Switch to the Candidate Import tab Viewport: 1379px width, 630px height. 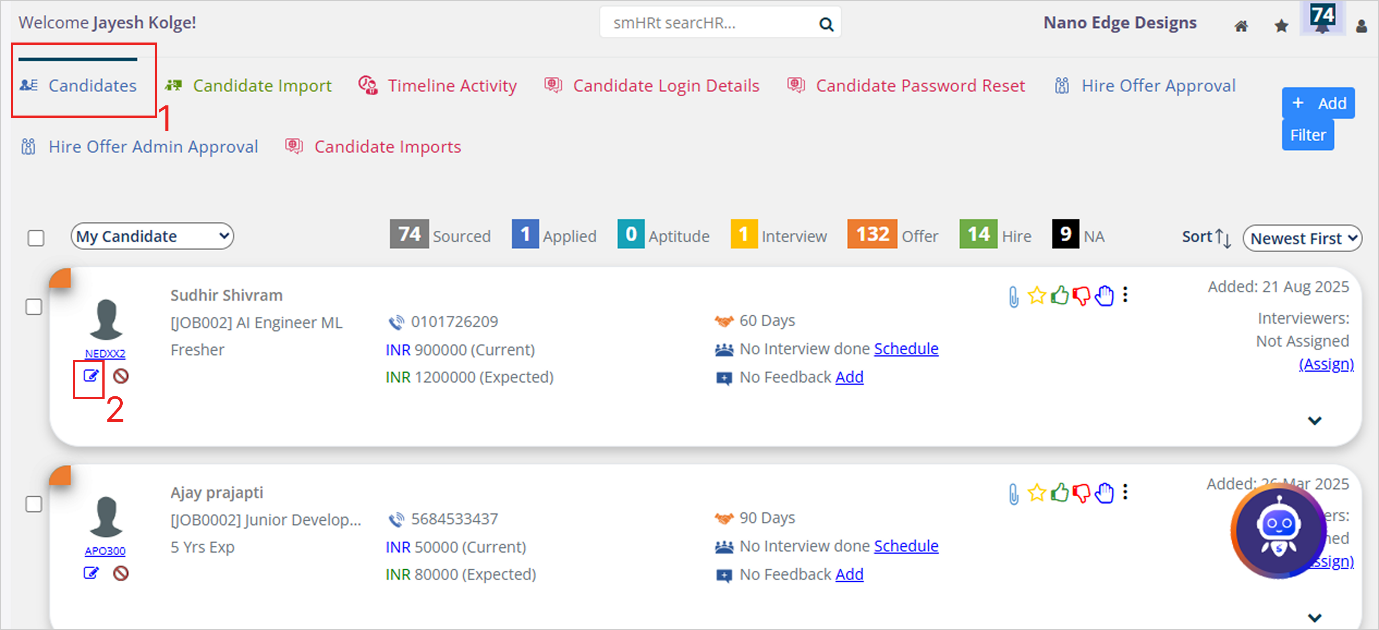262,86
